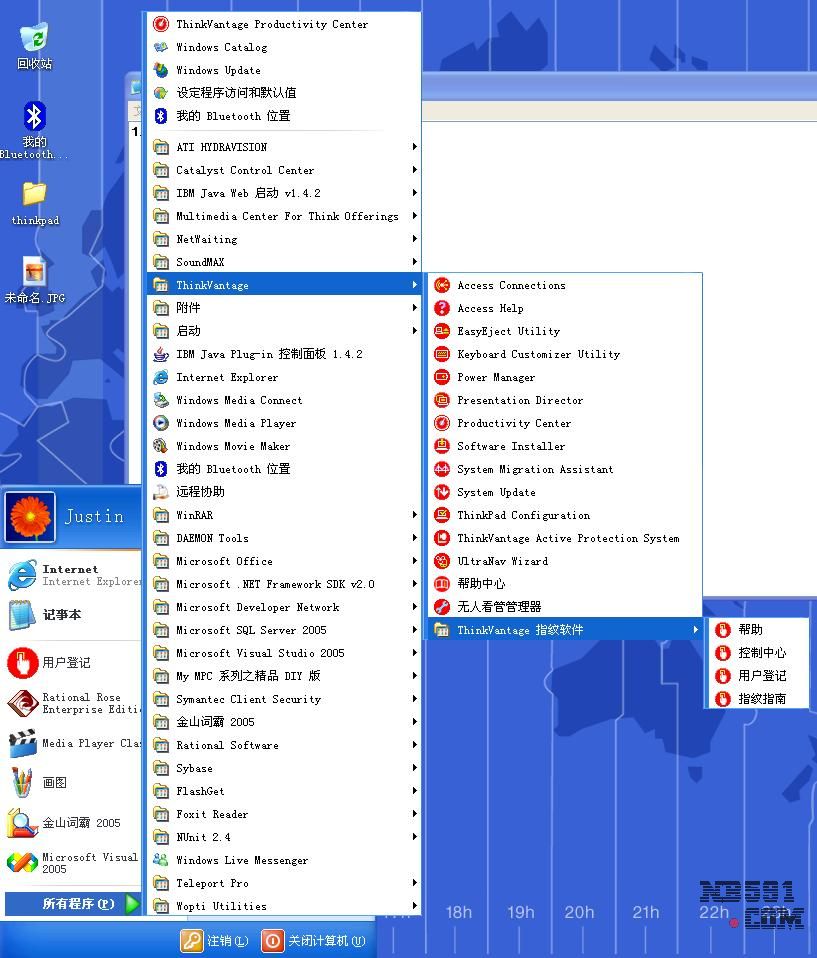Launch Access Connections from ThinkVantage menu

511,285
